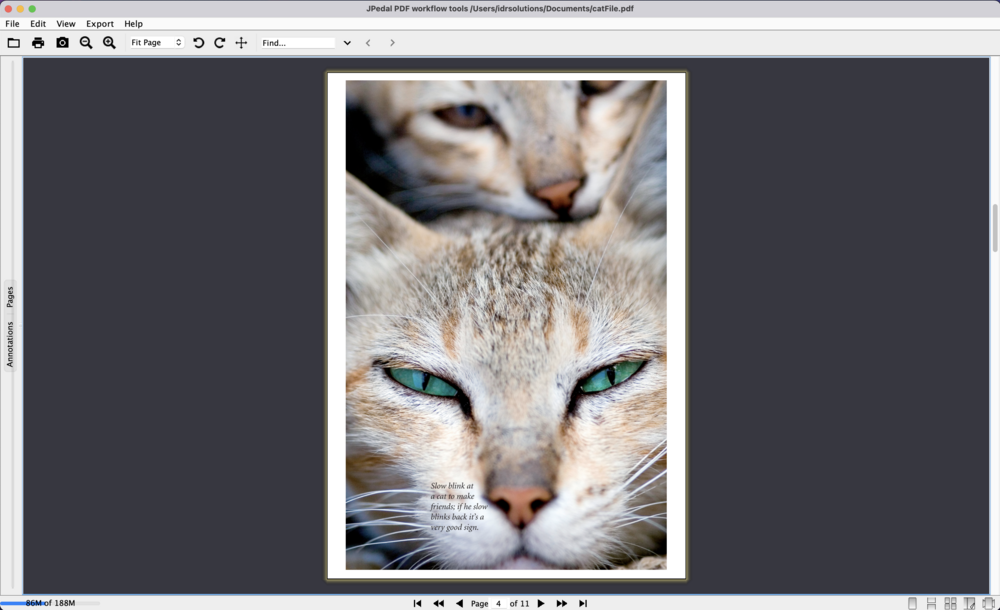This screenshot has height=610, width=1000.
Task: Toggle the Pages sidebar panel
Action: (x=12, y=294)
